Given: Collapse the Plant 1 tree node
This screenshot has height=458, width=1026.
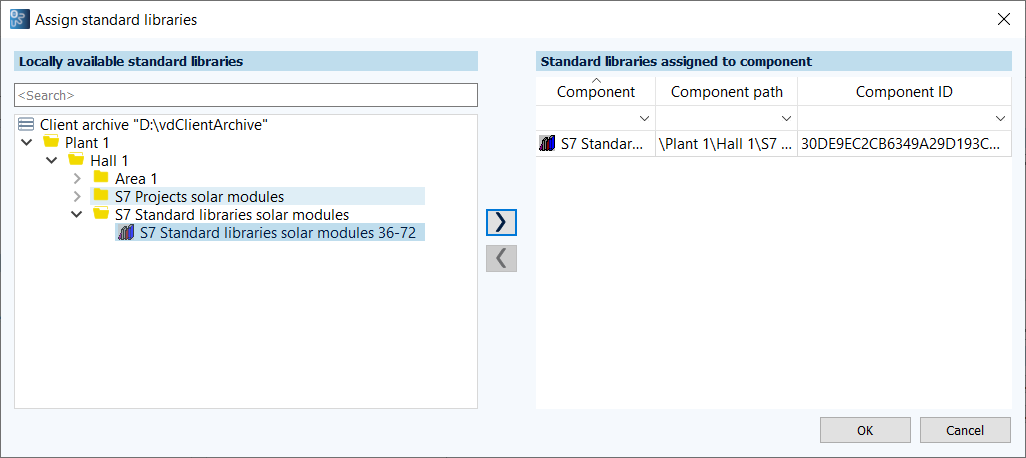Looking at the screenshot, I should click(x=26, y=143).
